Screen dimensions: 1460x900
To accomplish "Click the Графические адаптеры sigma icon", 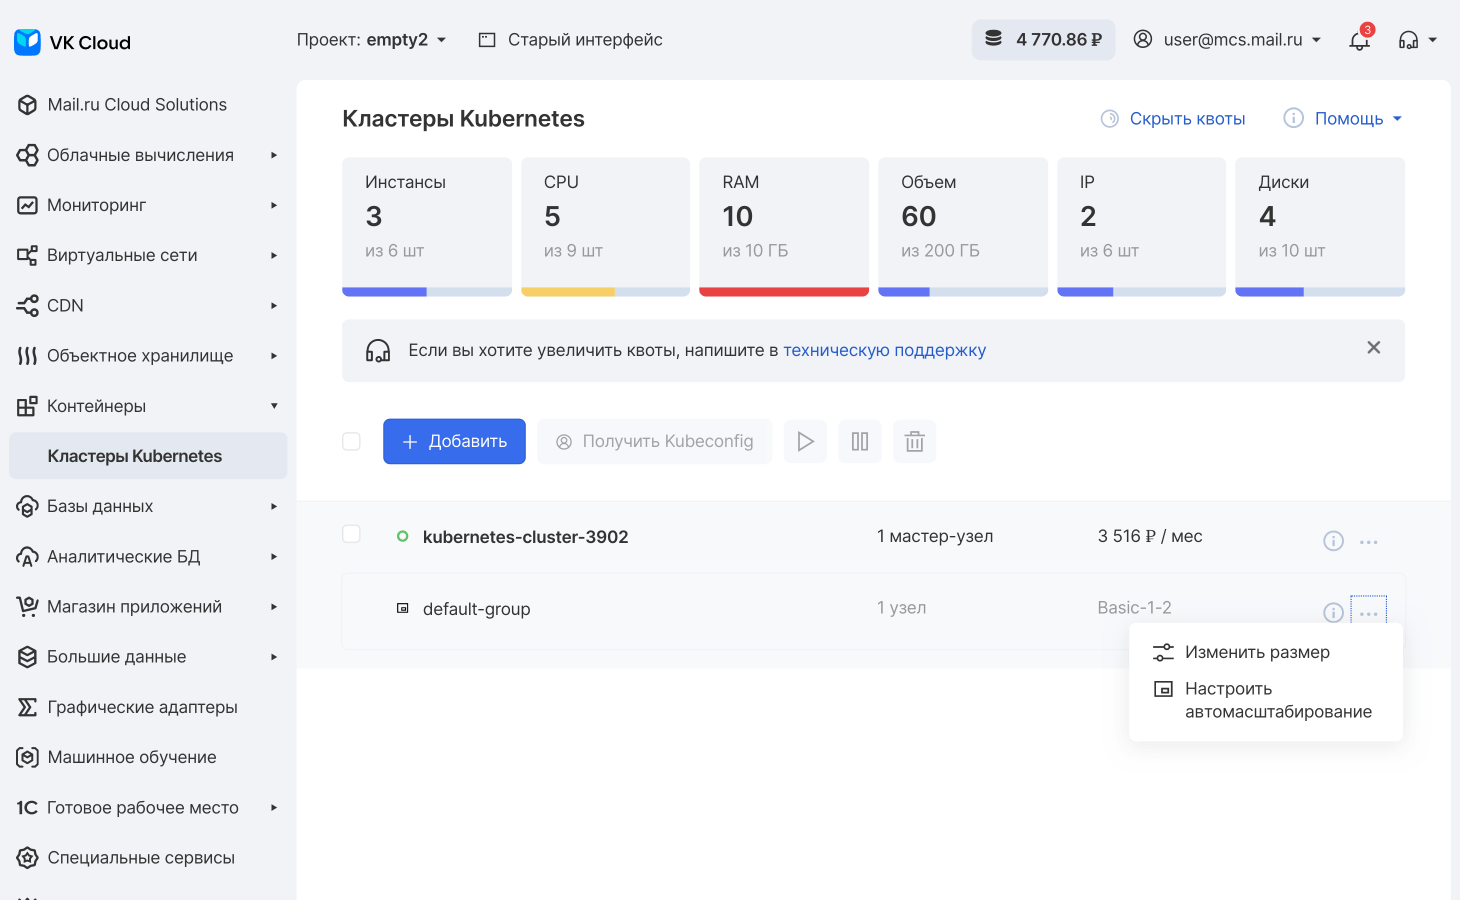I will point(28,707).
